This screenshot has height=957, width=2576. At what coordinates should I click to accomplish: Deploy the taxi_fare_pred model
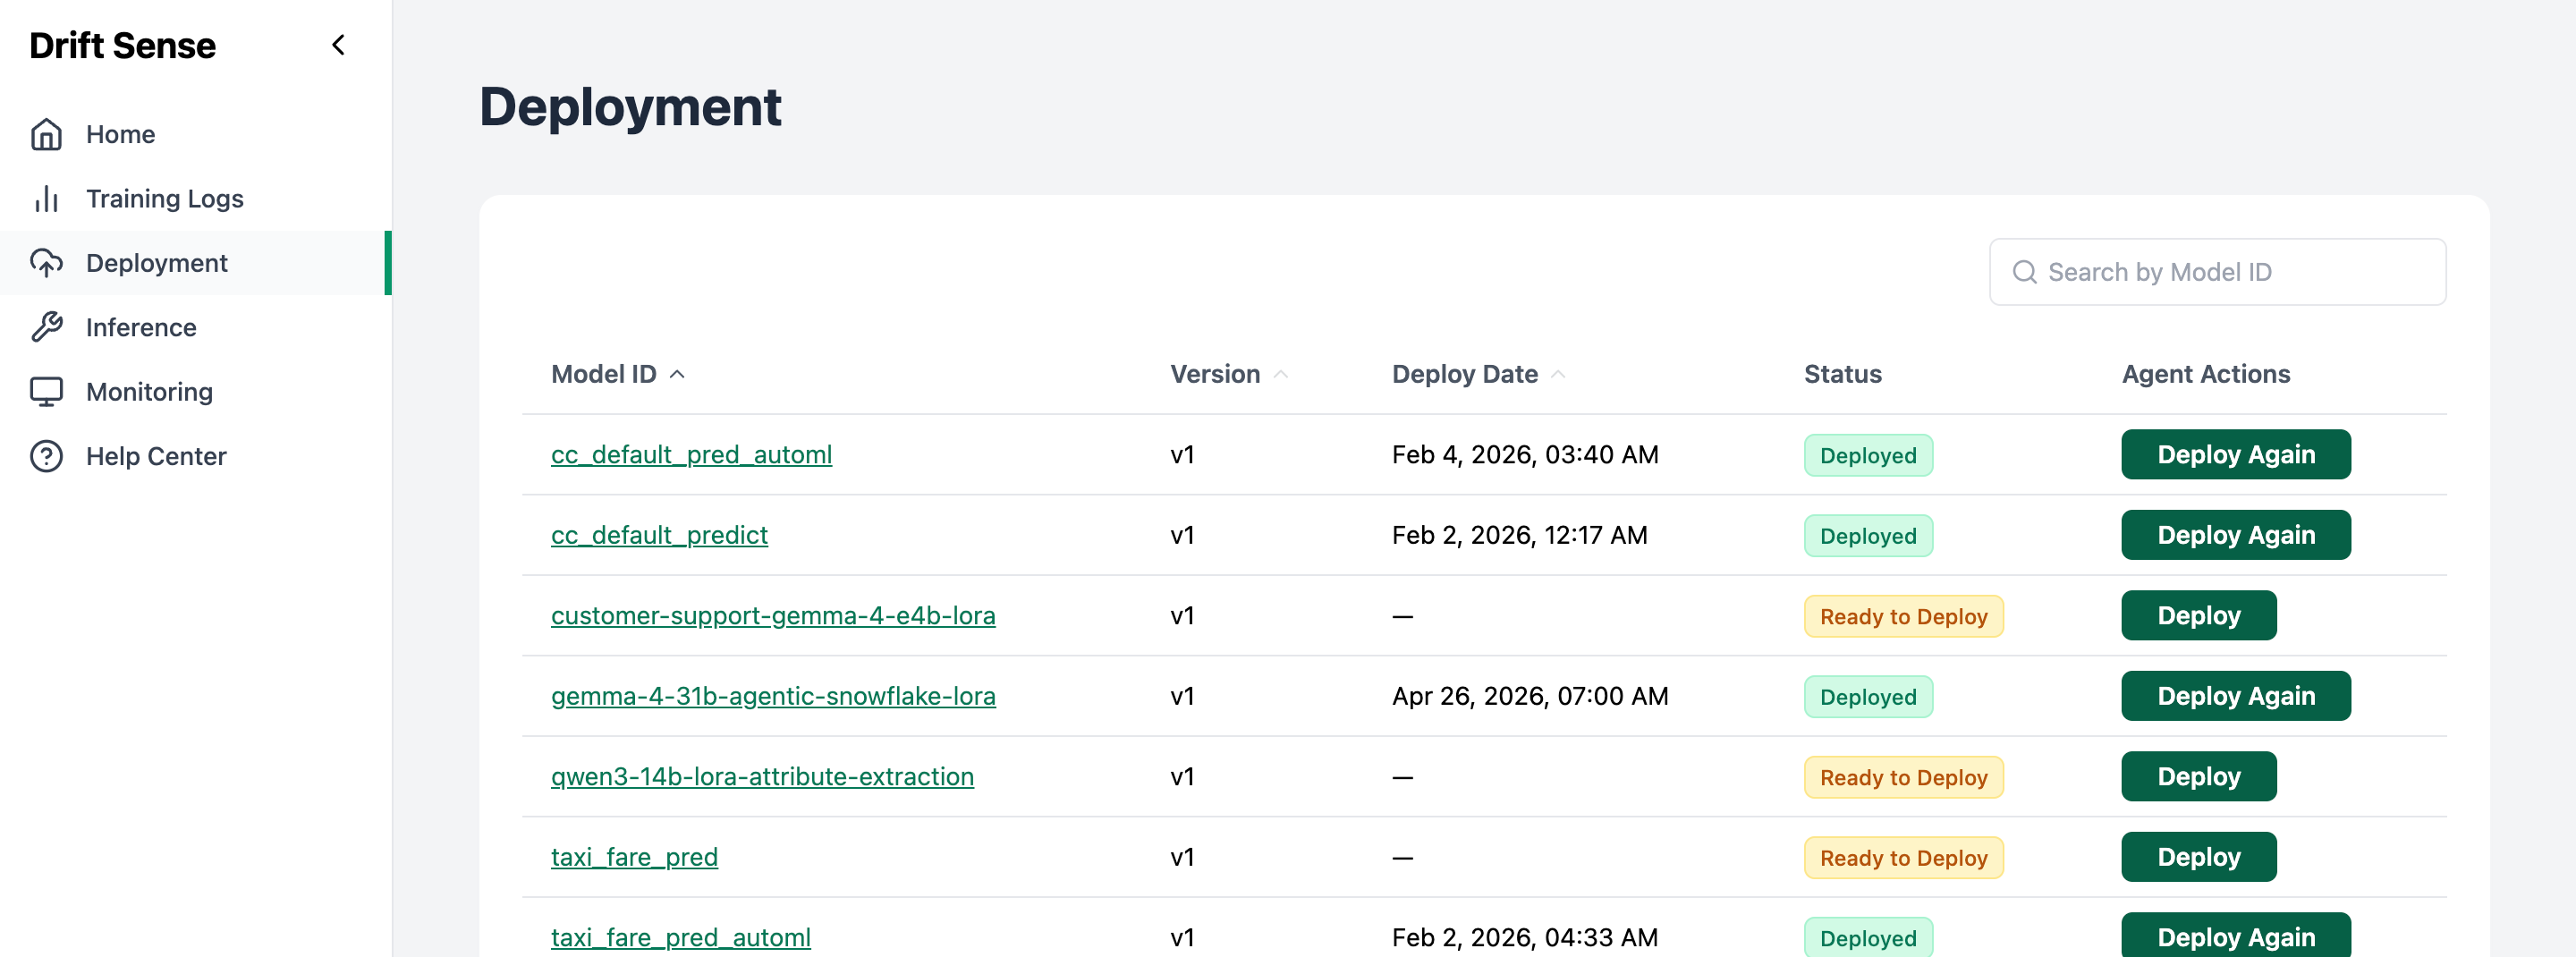click(2199, 857)
